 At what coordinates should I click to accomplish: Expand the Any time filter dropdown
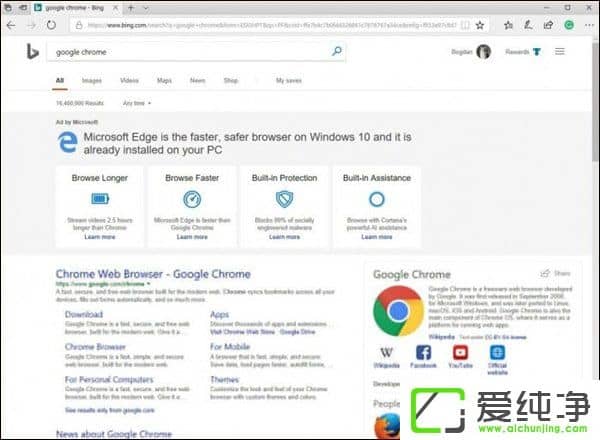[x=137, y=103]
